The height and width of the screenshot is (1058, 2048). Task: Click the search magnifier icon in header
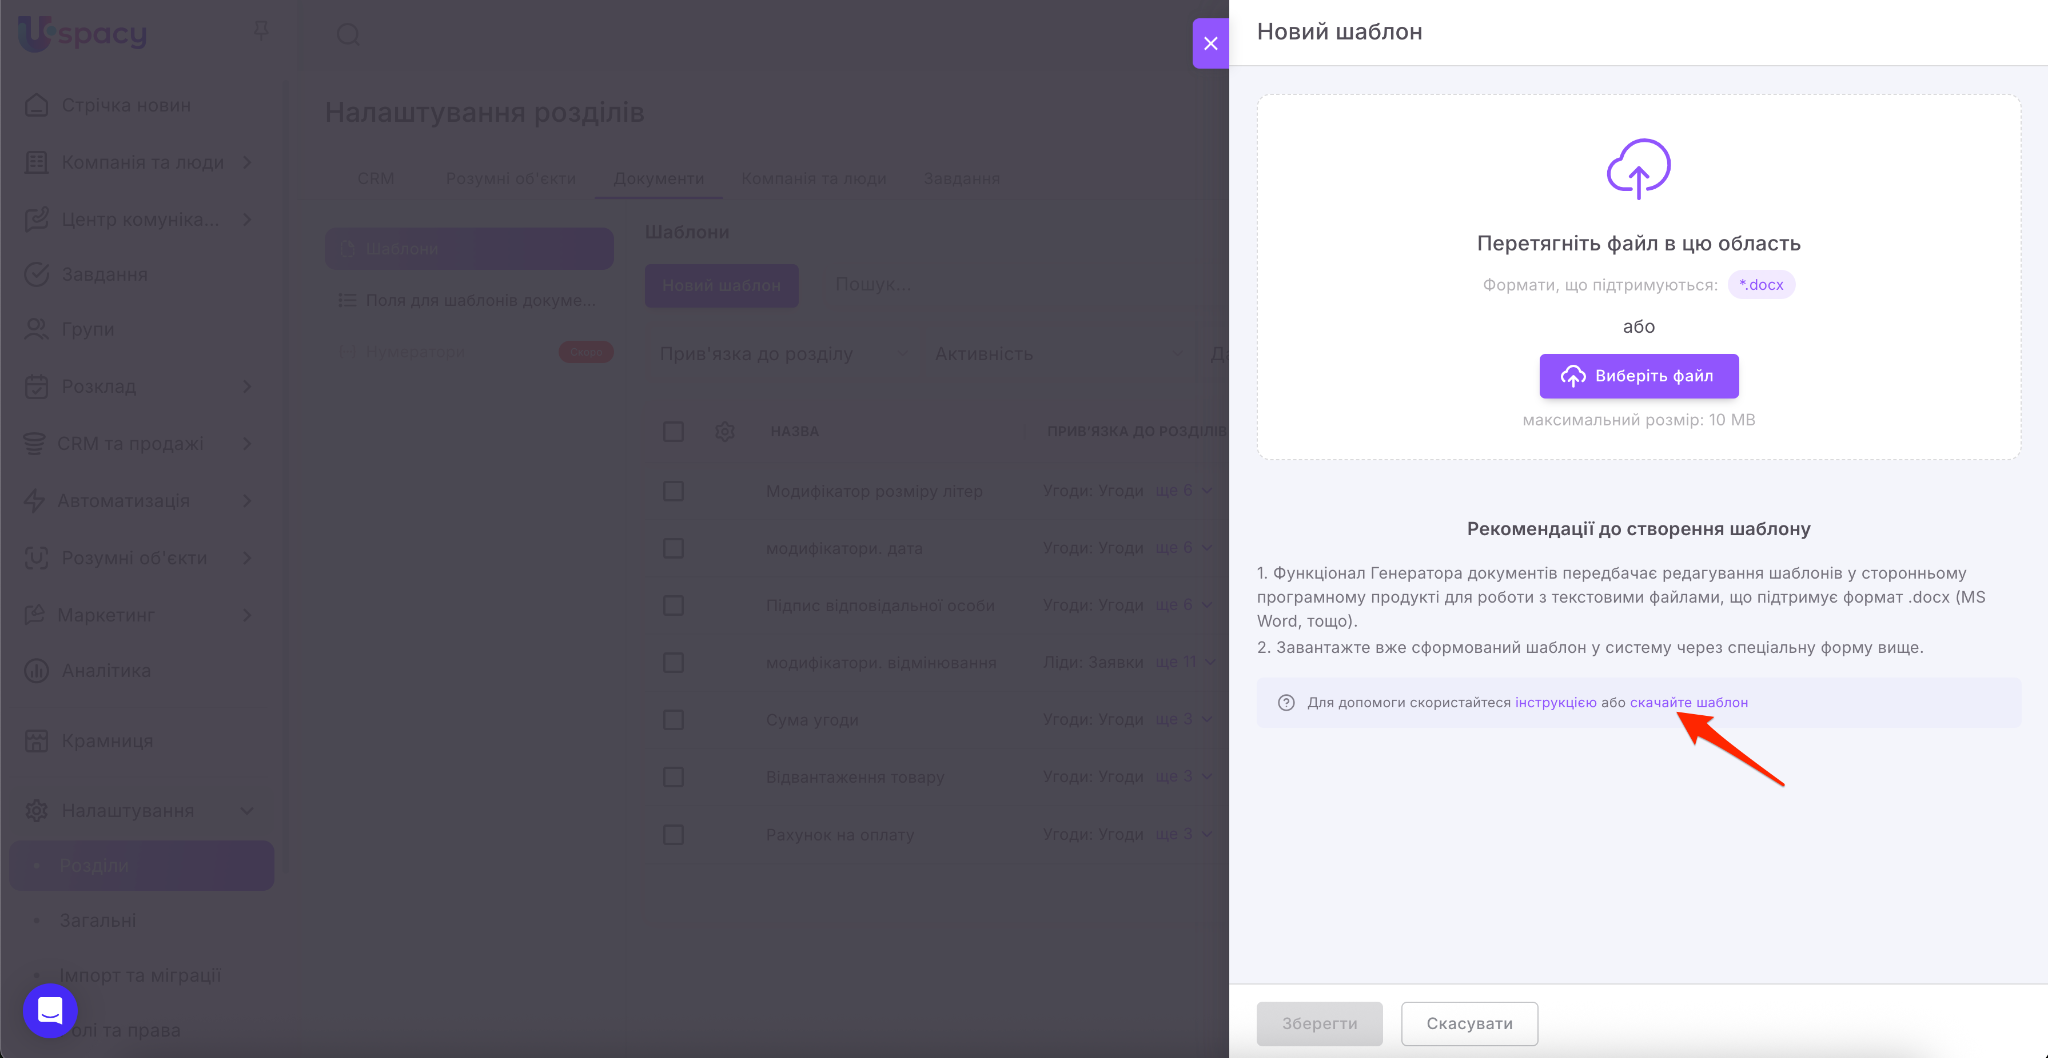coord(348,35)
